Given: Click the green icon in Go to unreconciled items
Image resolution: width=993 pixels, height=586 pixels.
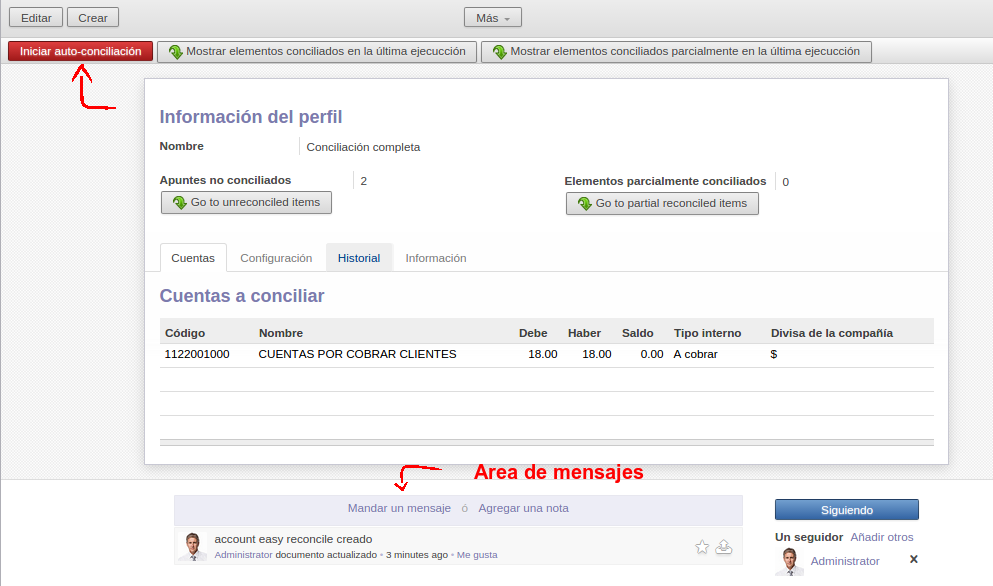Looking at the screenshot, I should [180, 203].
